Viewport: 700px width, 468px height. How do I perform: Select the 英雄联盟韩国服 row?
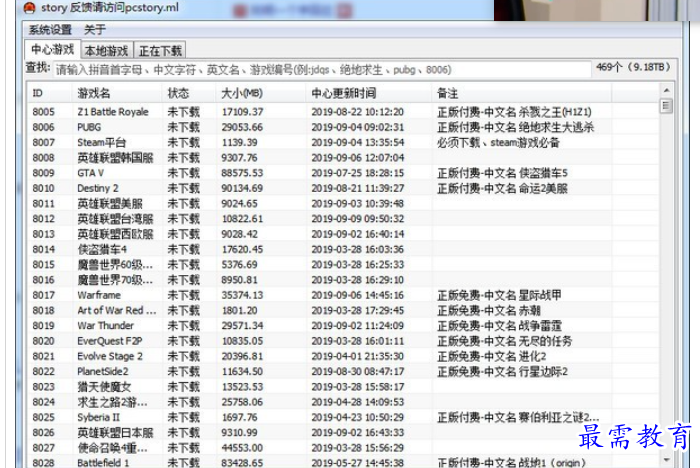tap(343, 158)
